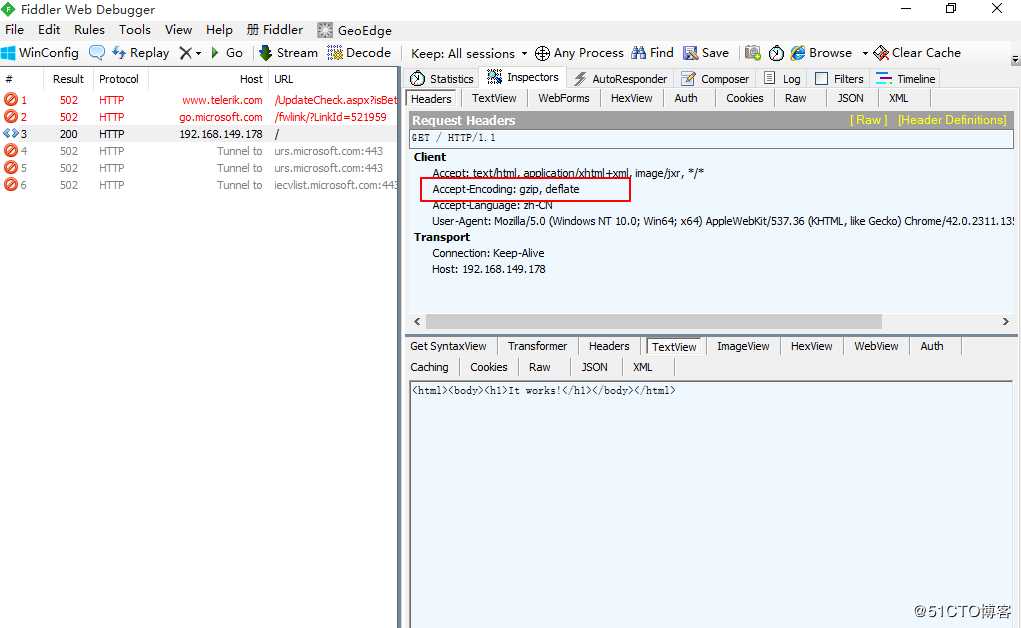Image resolution: width=1021 pixels, height=628 pixels.
Task: Click the Connection: Keep-Alive header
Action: tap(488, 253)
